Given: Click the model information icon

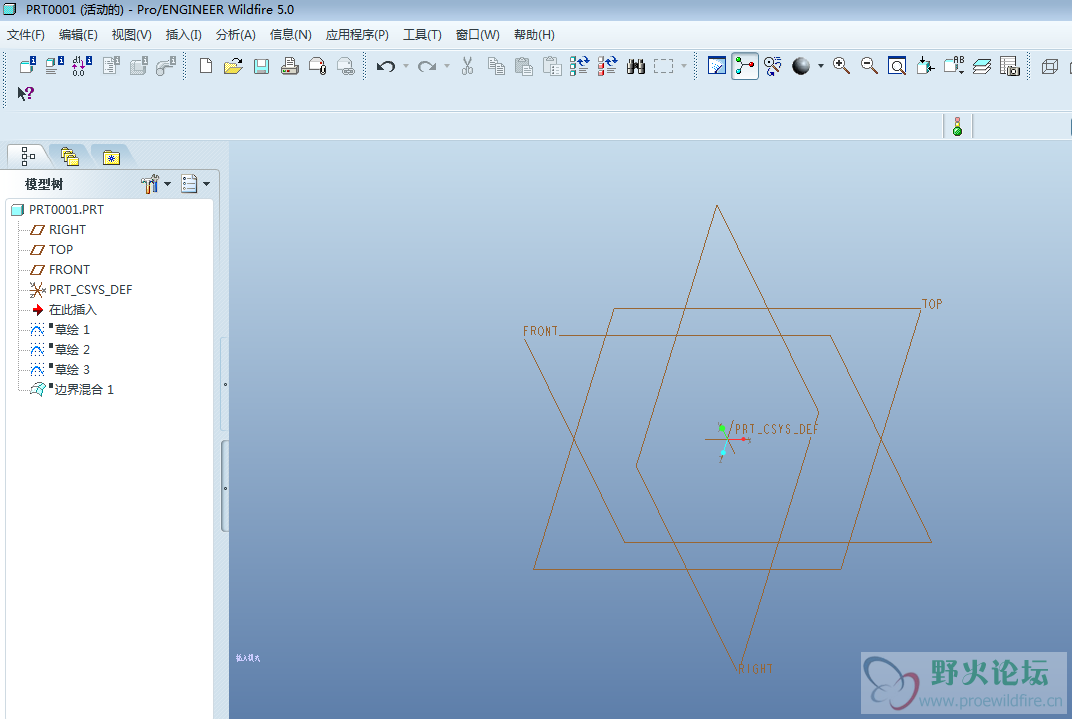Looking at the screenshot, I should 55,66.
